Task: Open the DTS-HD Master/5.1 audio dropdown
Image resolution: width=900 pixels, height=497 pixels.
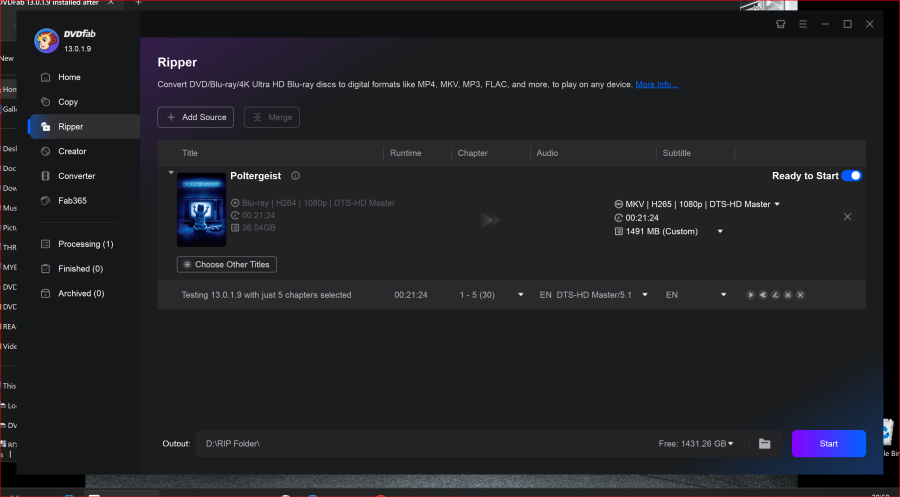Action: click(645, 295)
